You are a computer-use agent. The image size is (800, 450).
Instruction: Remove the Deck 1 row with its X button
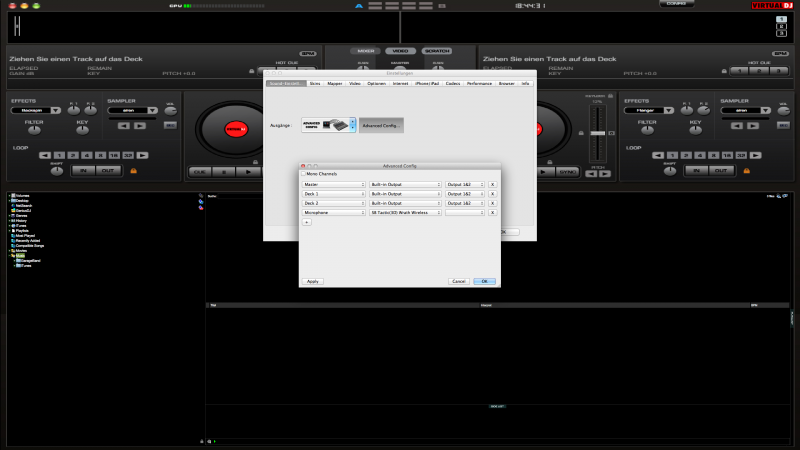(x=492, y=194)
